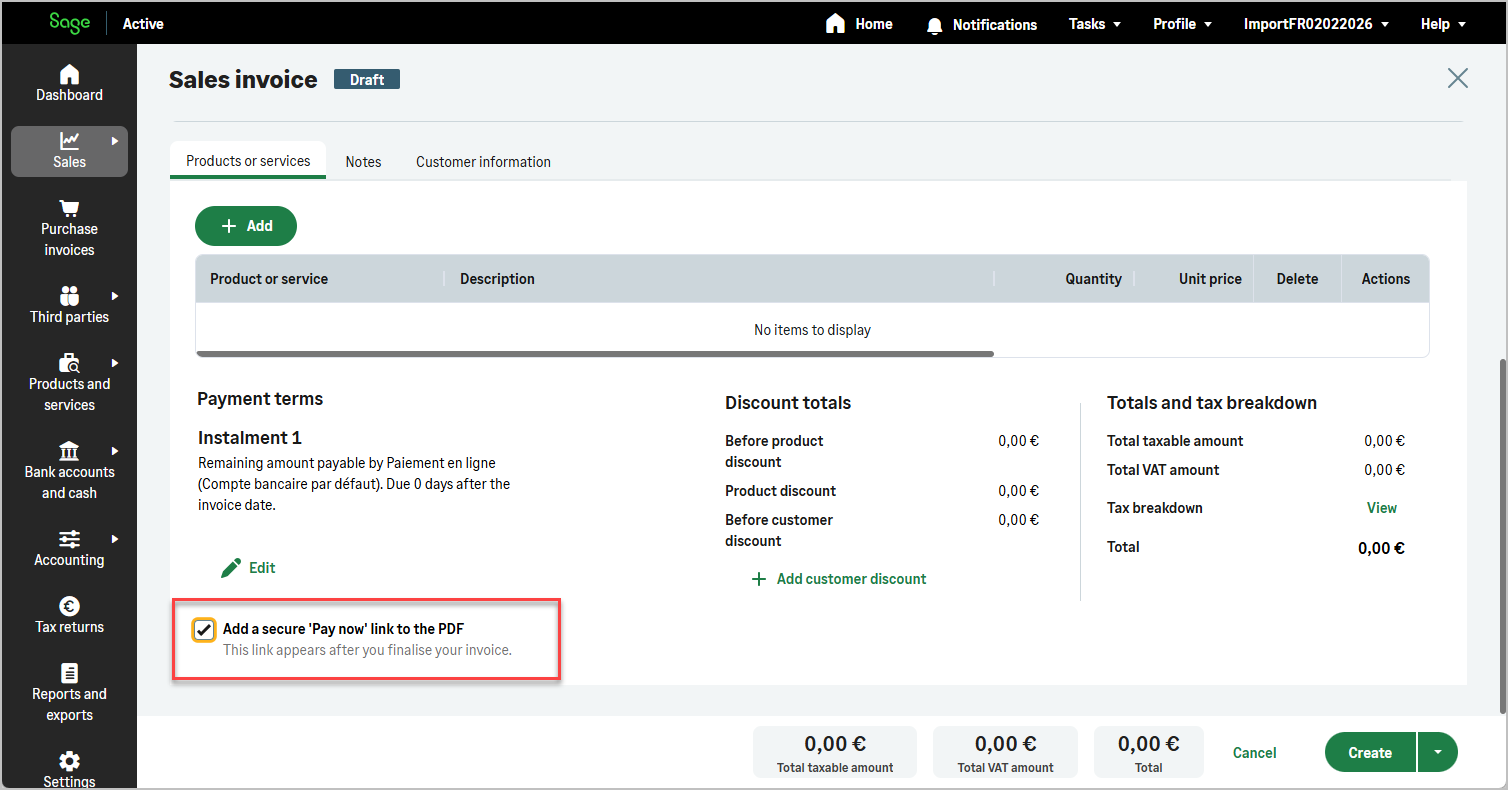Open Reports and exports document icon
The image size is (1508, 790).
69,673
